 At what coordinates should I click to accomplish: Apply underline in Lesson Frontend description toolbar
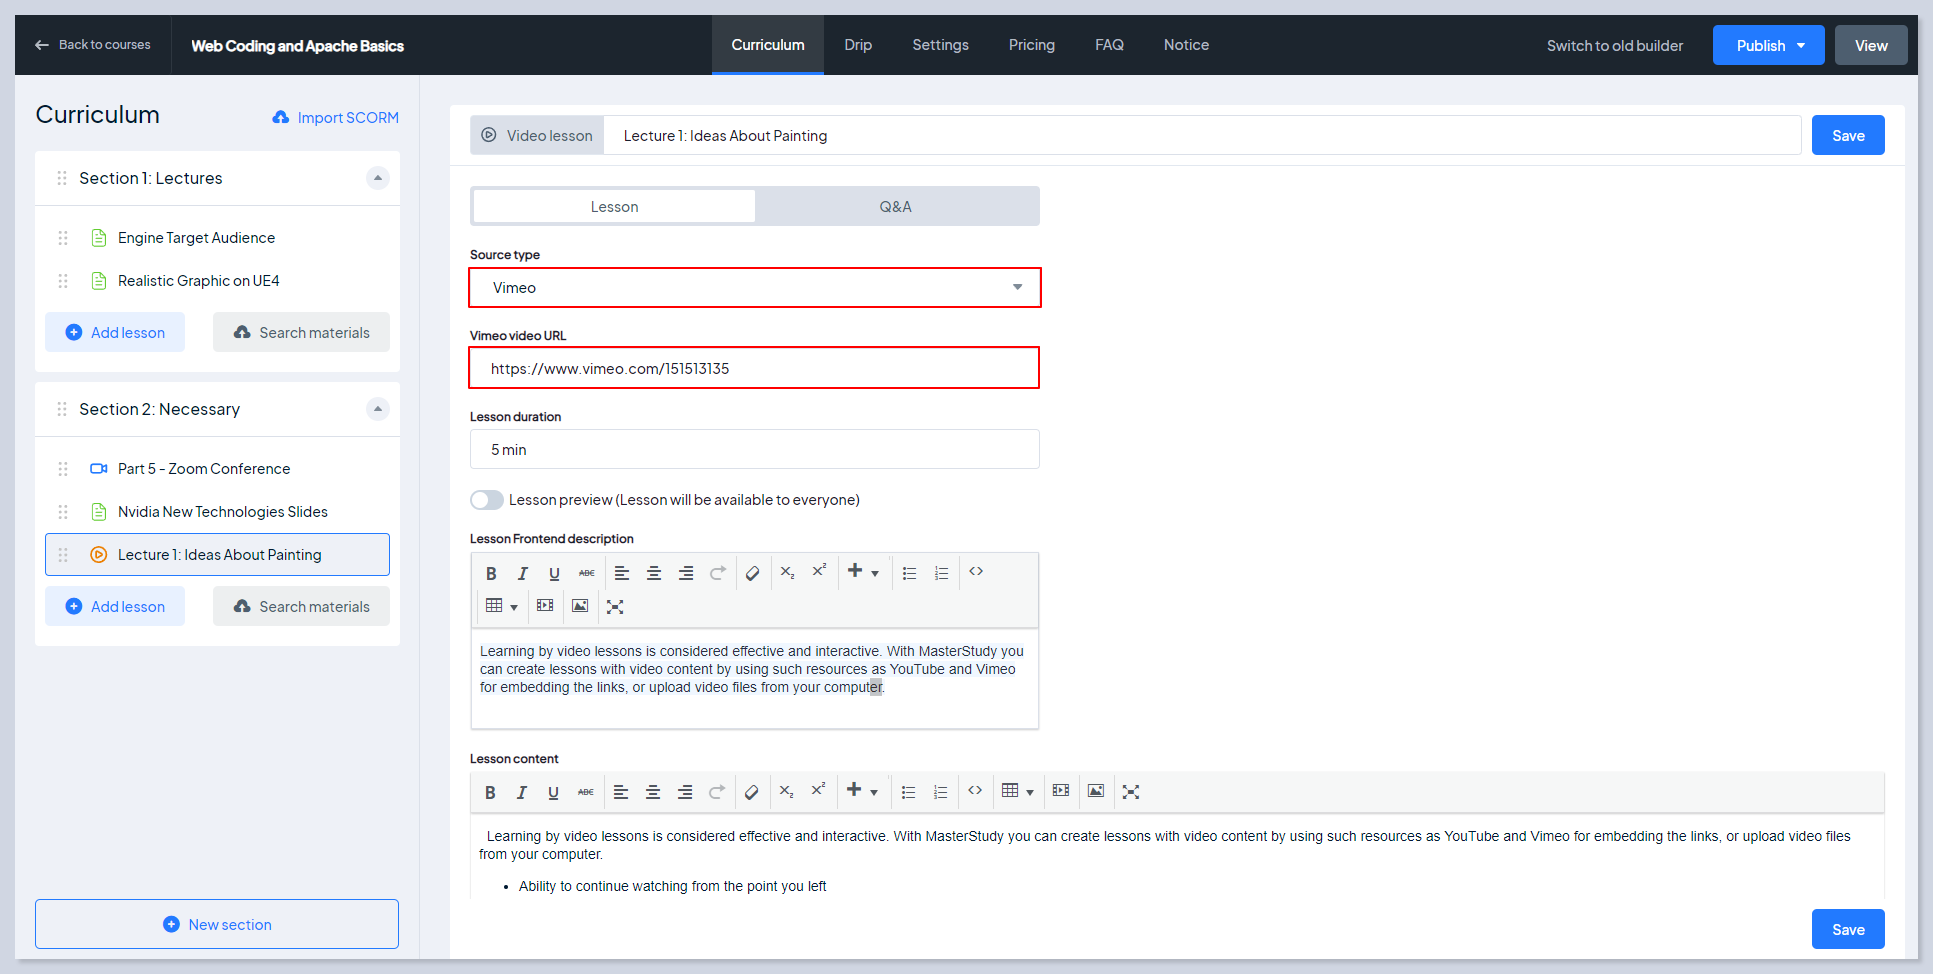pos(554,573)
